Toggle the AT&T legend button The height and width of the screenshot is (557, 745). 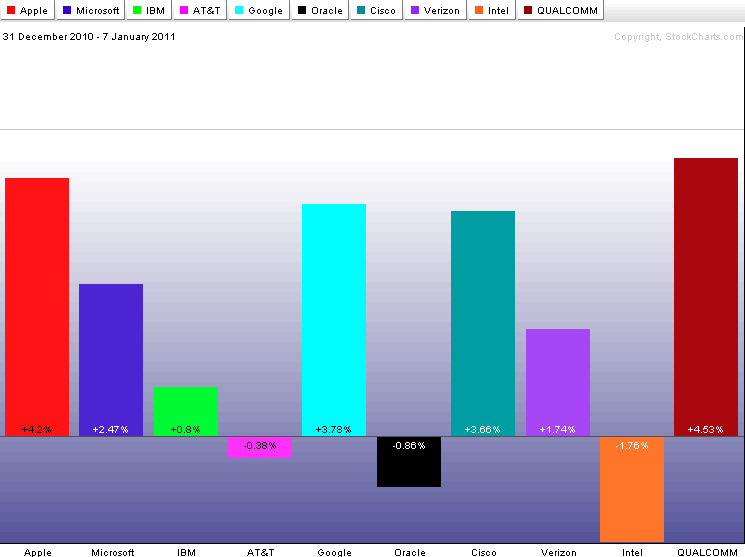point(200,10)
